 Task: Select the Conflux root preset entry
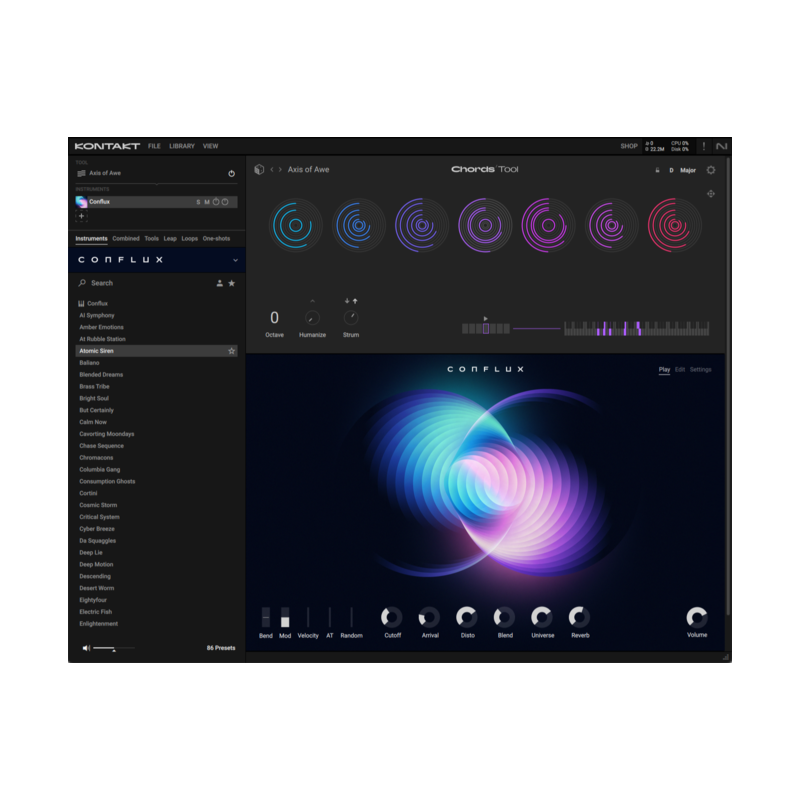pos(97,304)
